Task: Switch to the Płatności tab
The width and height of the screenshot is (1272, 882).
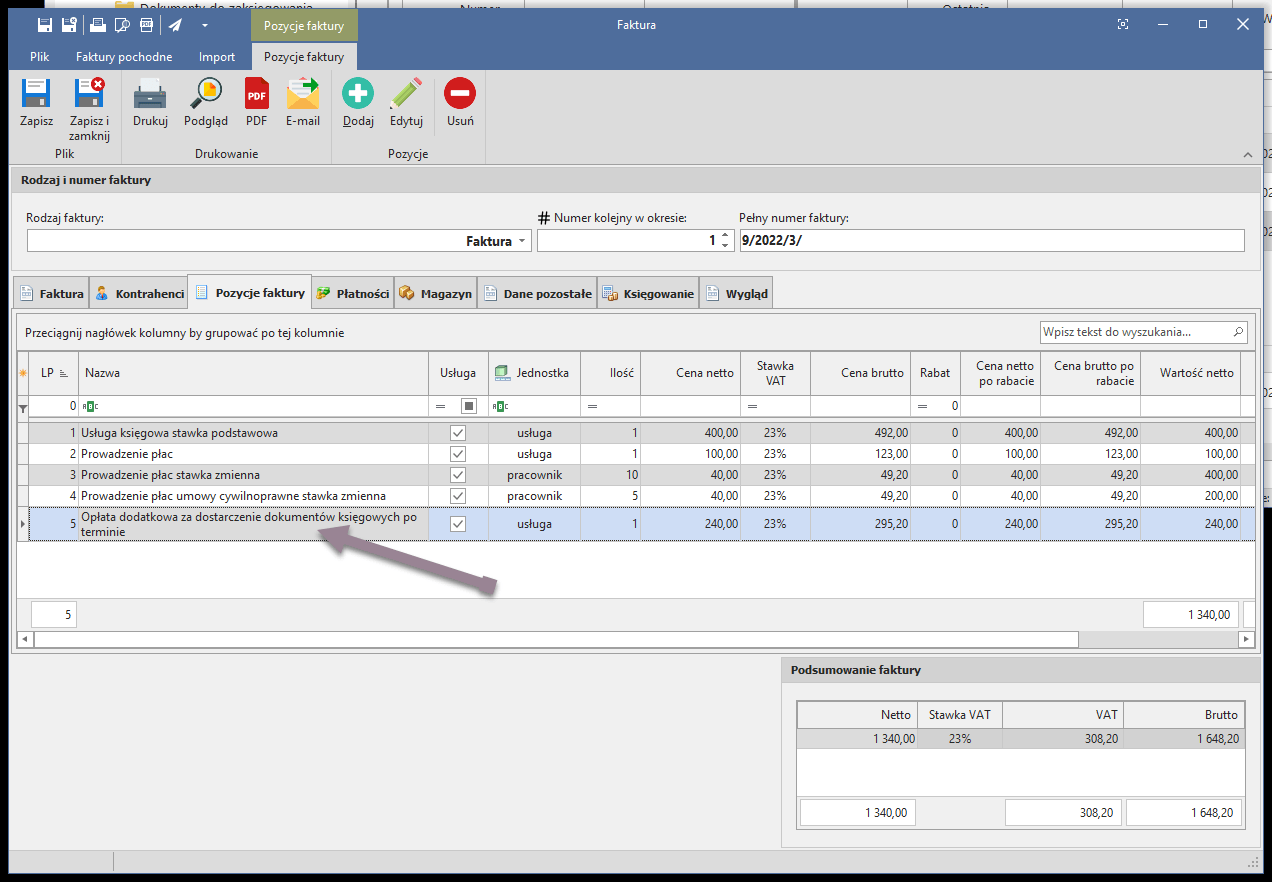Action: pos(352,294)
